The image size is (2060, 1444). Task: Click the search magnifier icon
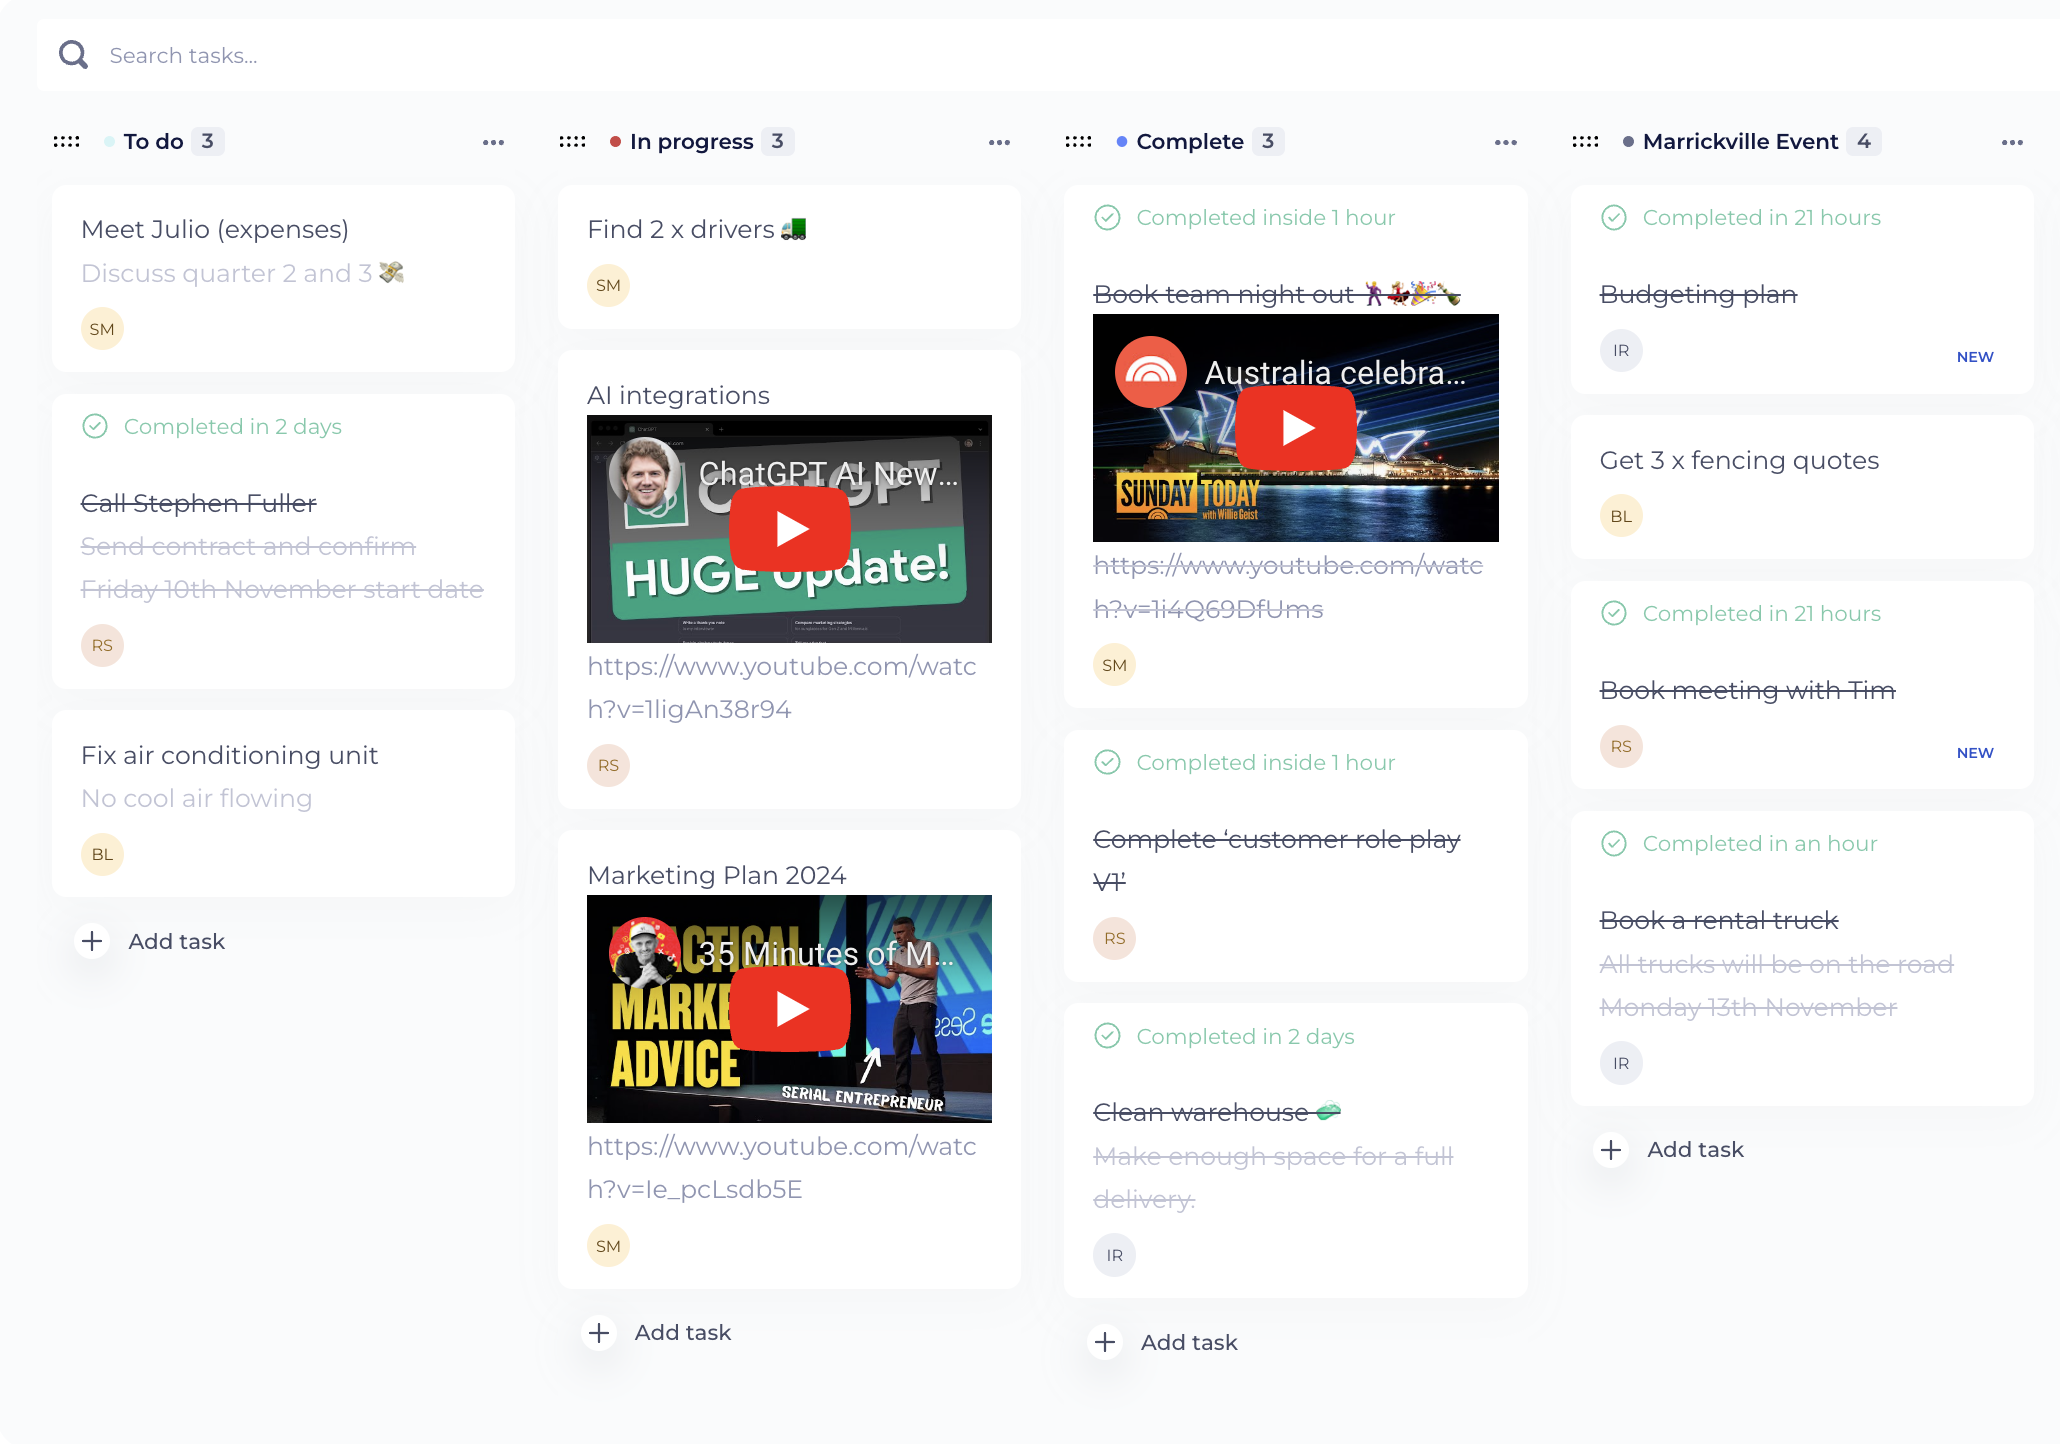coord(73,54)
